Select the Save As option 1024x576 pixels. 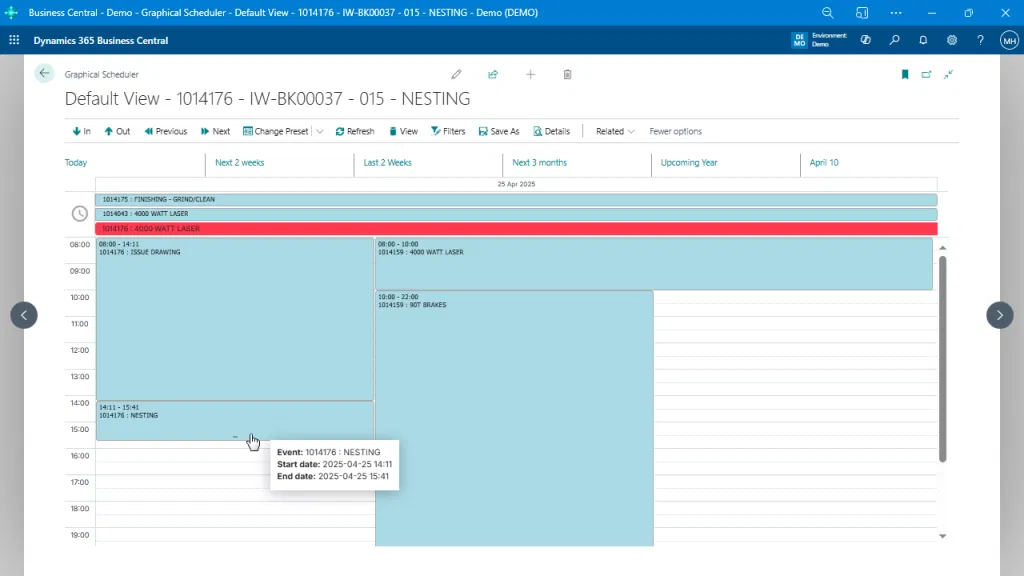point(498,131)
